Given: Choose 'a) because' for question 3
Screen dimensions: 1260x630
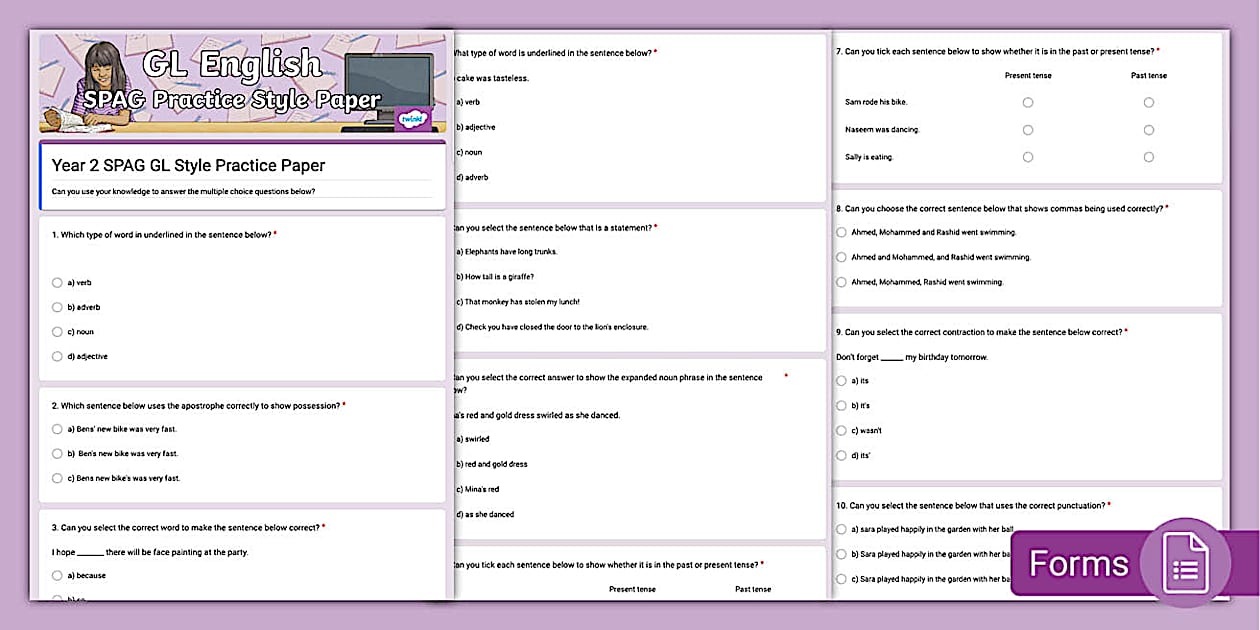Looking at the screenshot, I should pos(57,575).
